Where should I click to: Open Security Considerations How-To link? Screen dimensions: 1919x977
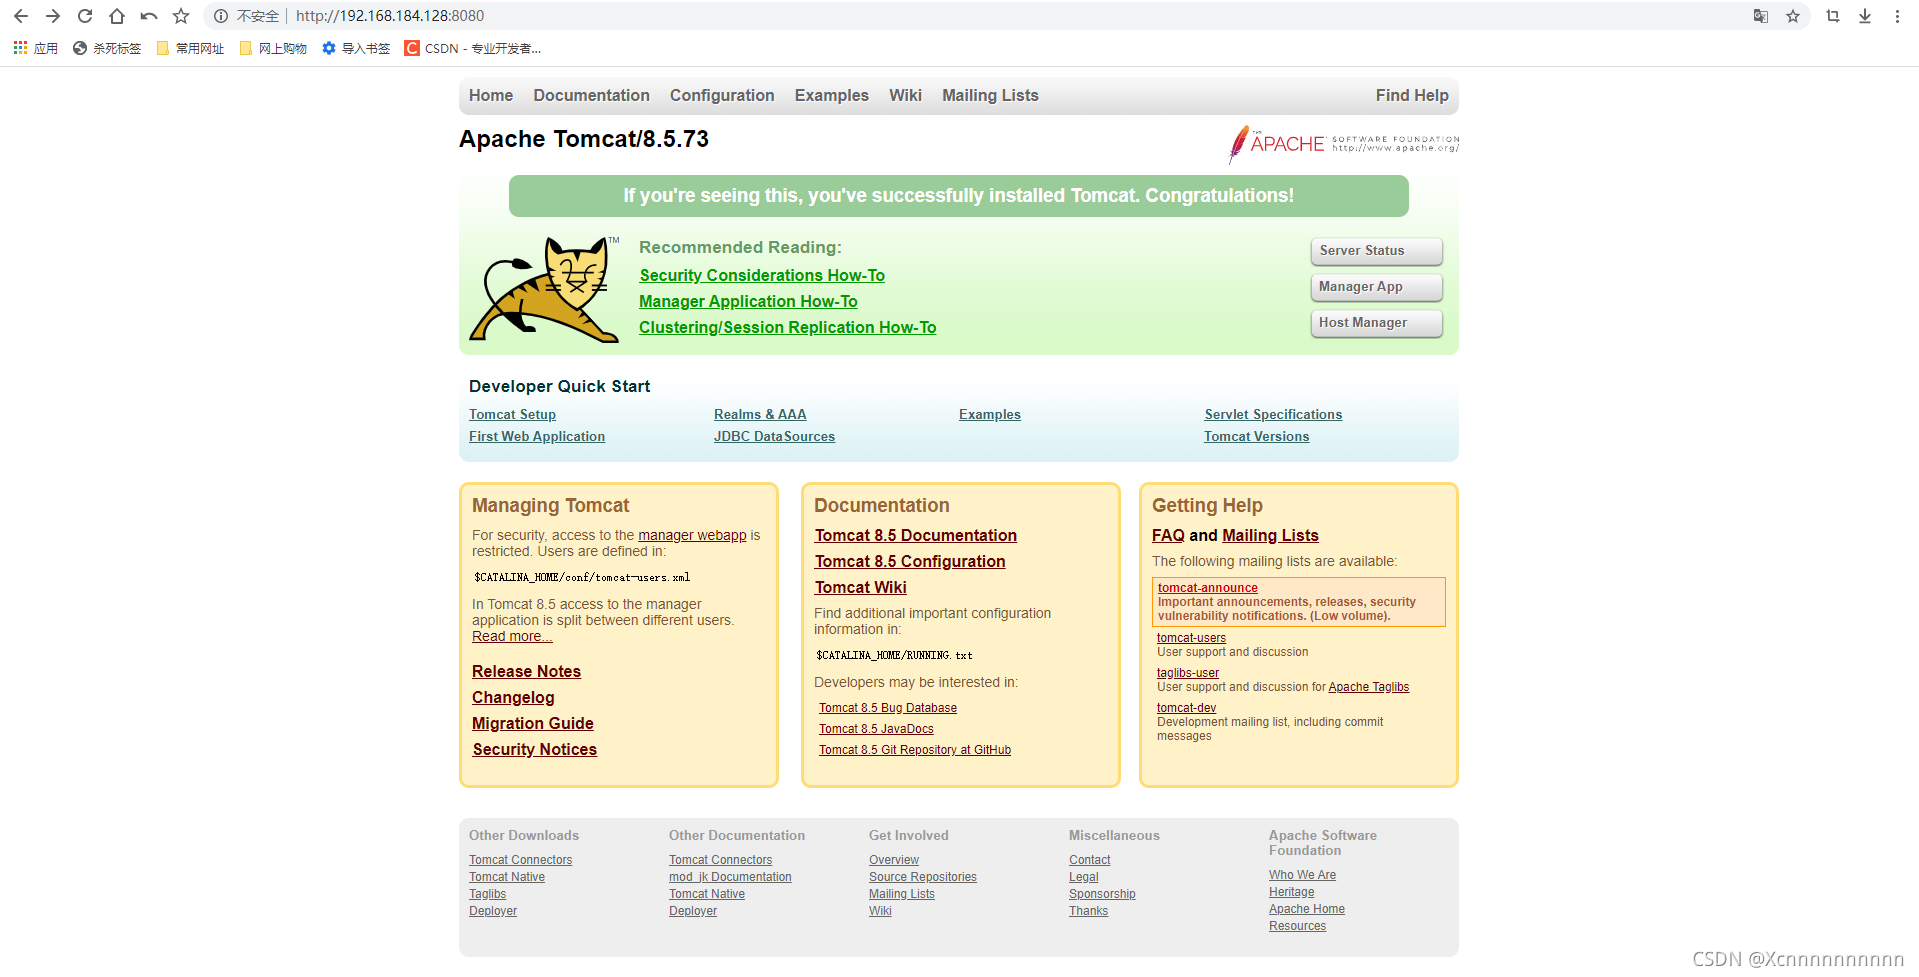(x=762, y=276)
